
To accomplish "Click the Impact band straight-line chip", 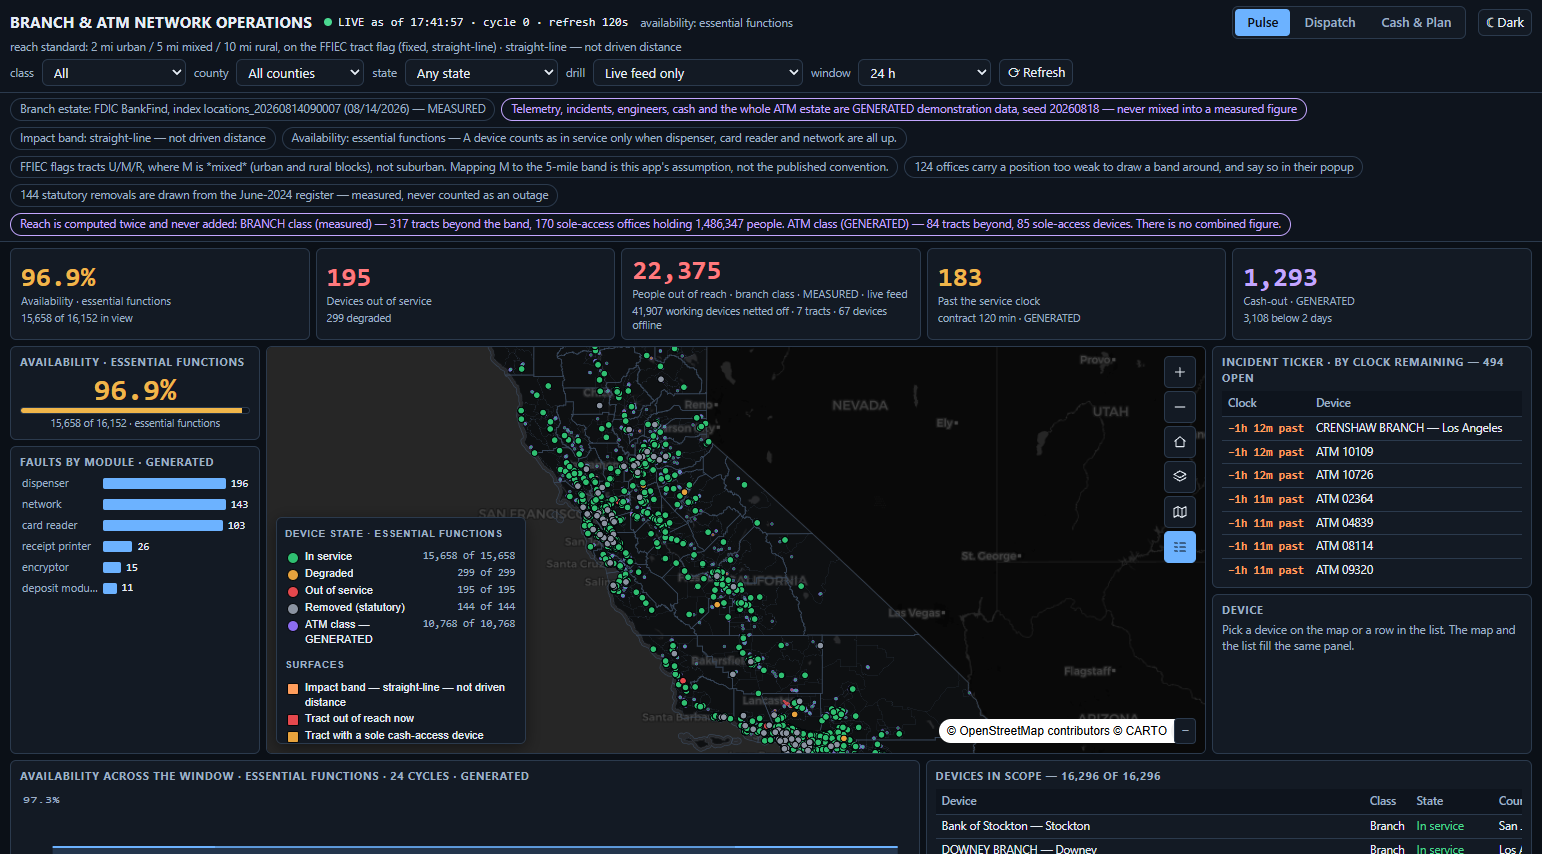I will click(x=143, y=138).
